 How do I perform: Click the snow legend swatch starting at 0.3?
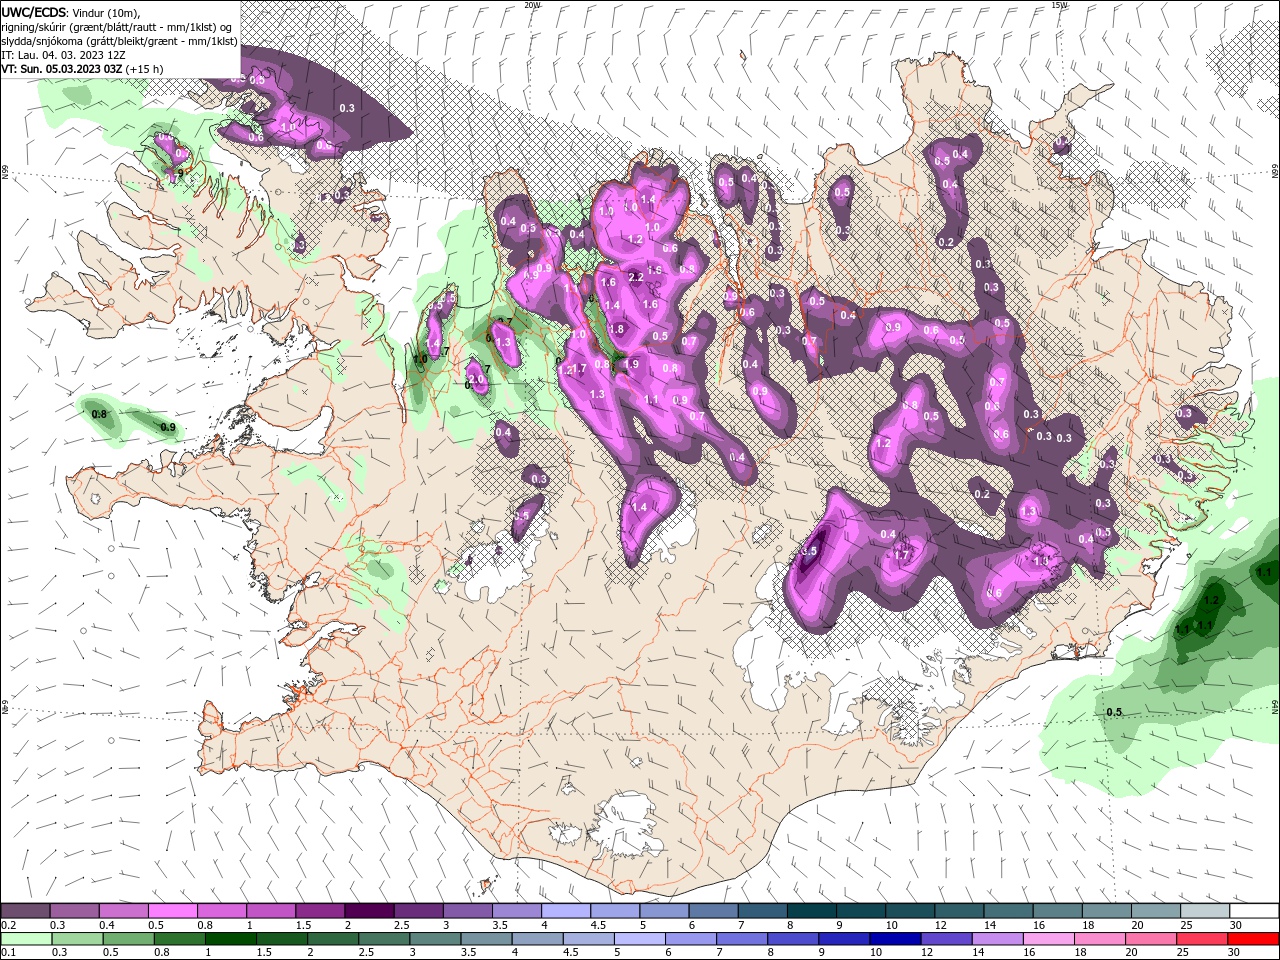point(75,911)
